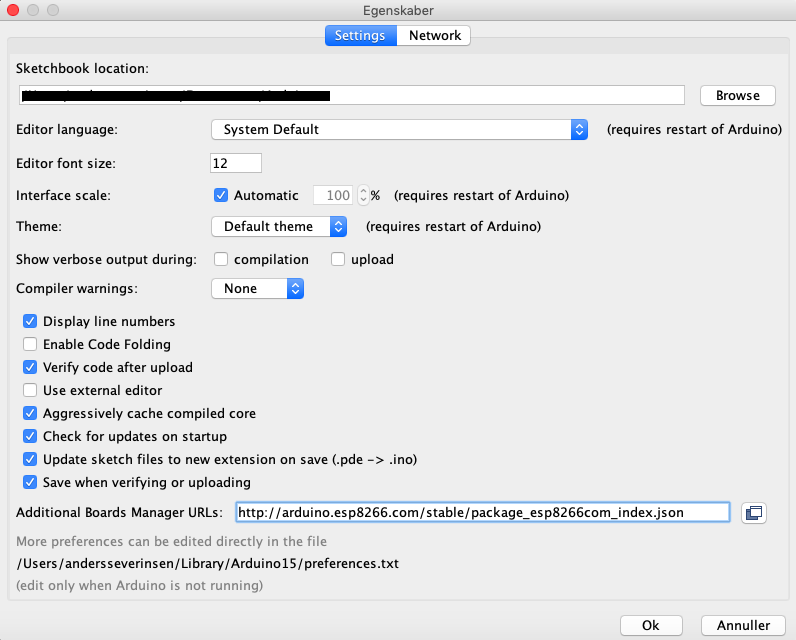Cancel with the Annuller button
796x640 pixels.
click(743, 625)
